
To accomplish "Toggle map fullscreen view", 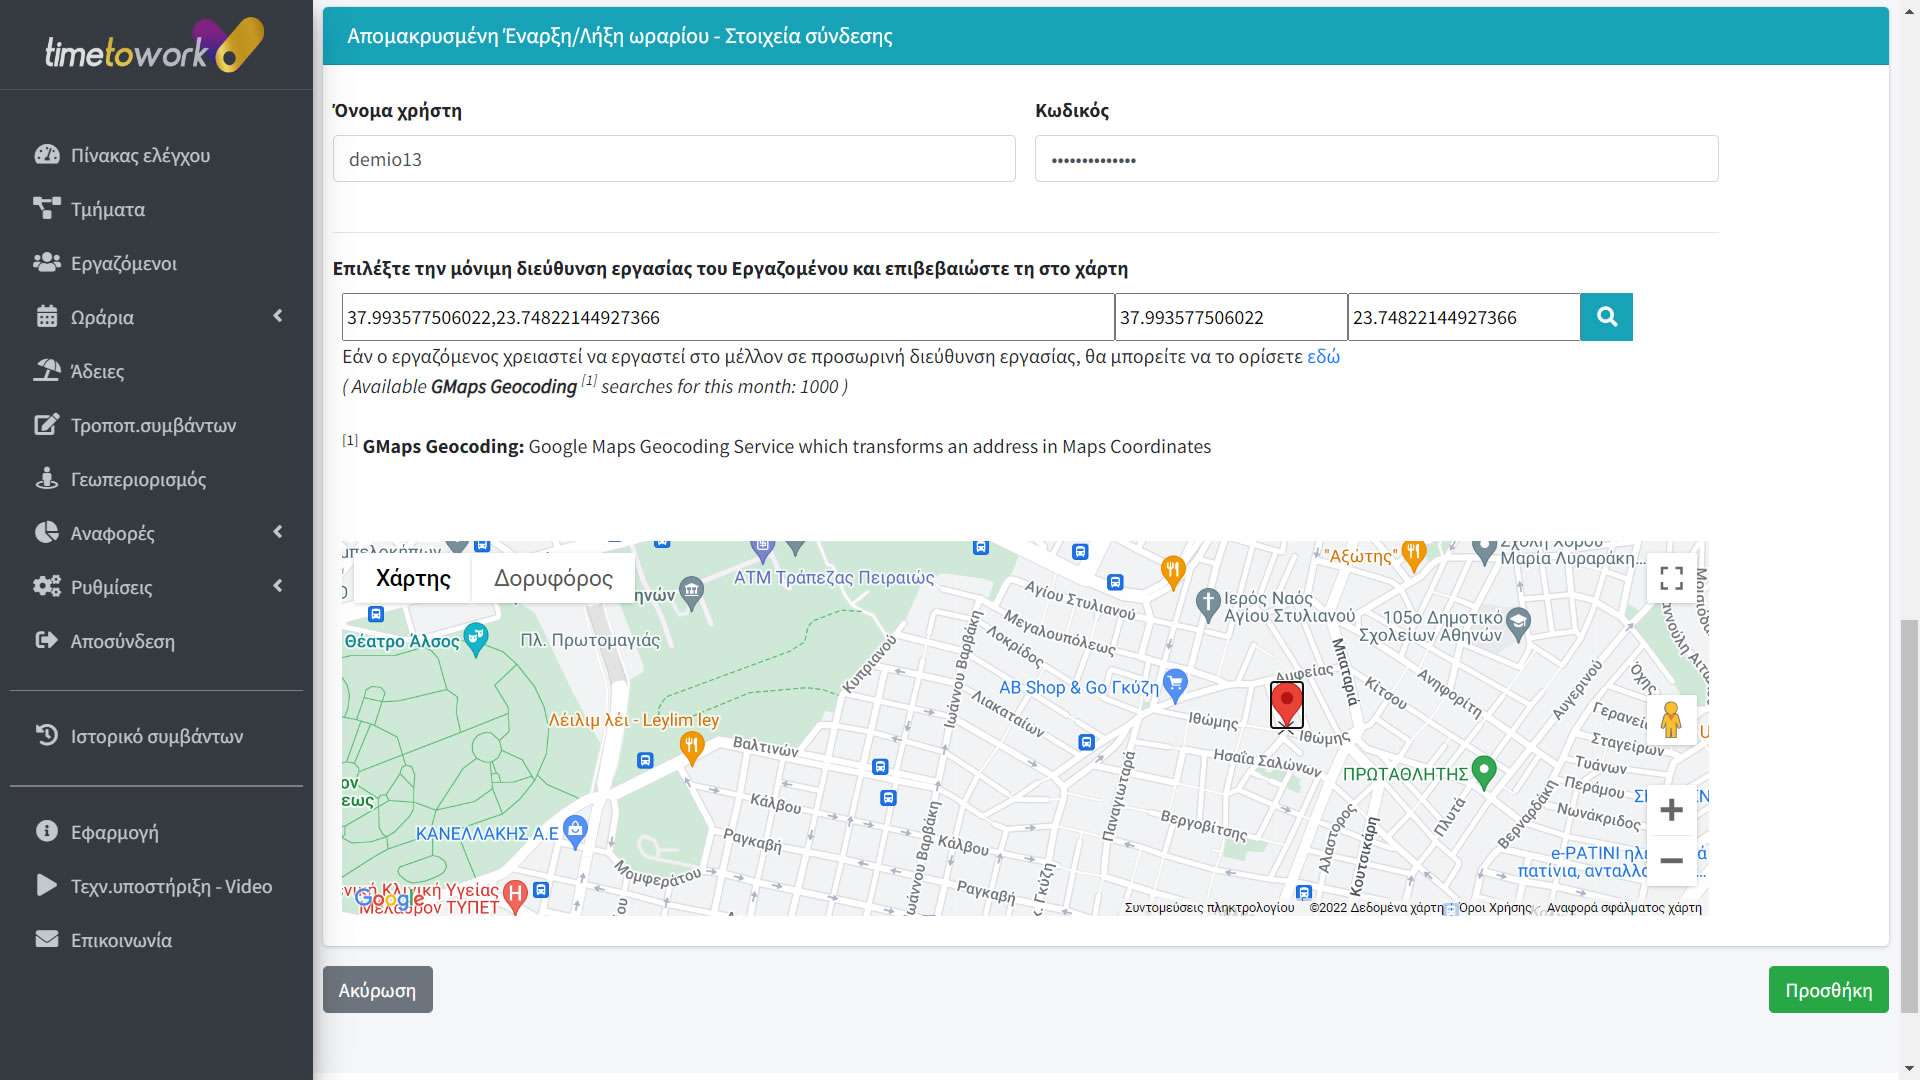I will pyautogui.click(x=1671, y=578).
